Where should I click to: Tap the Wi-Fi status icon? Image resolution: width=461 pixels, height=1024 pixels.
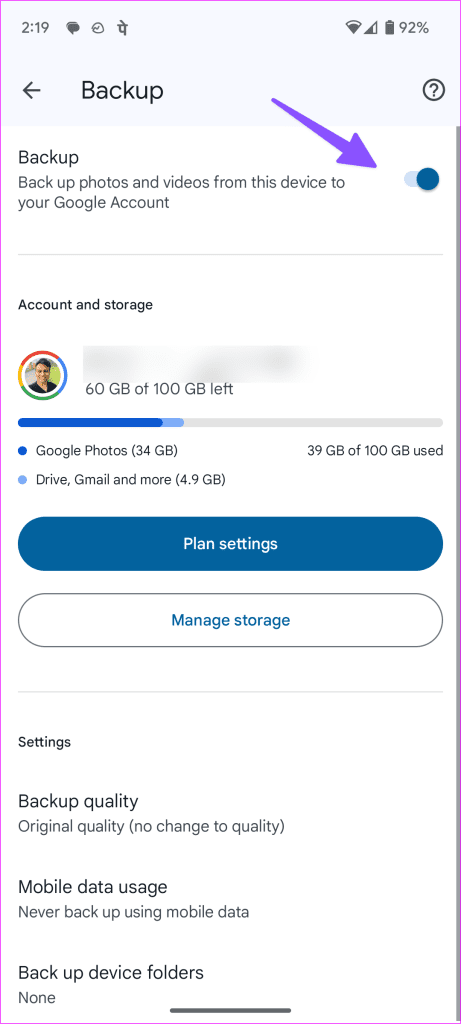point(354,27)
